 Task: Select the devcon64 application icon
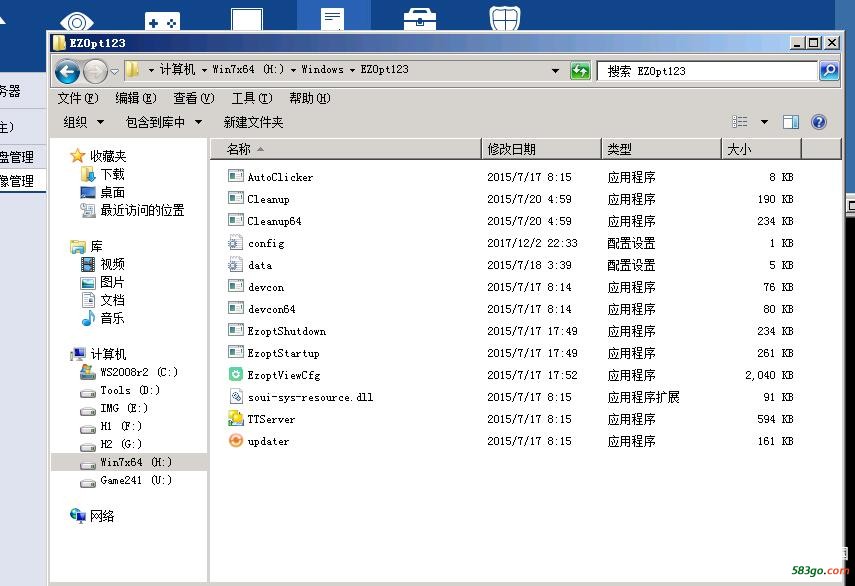(236, 307)
